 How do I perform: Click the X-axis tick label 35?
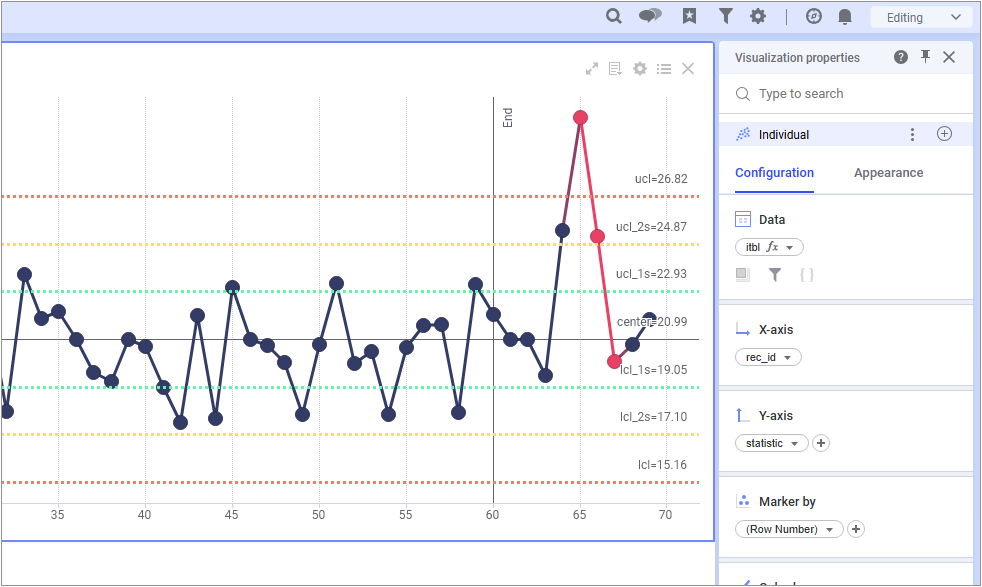point(58,515)
